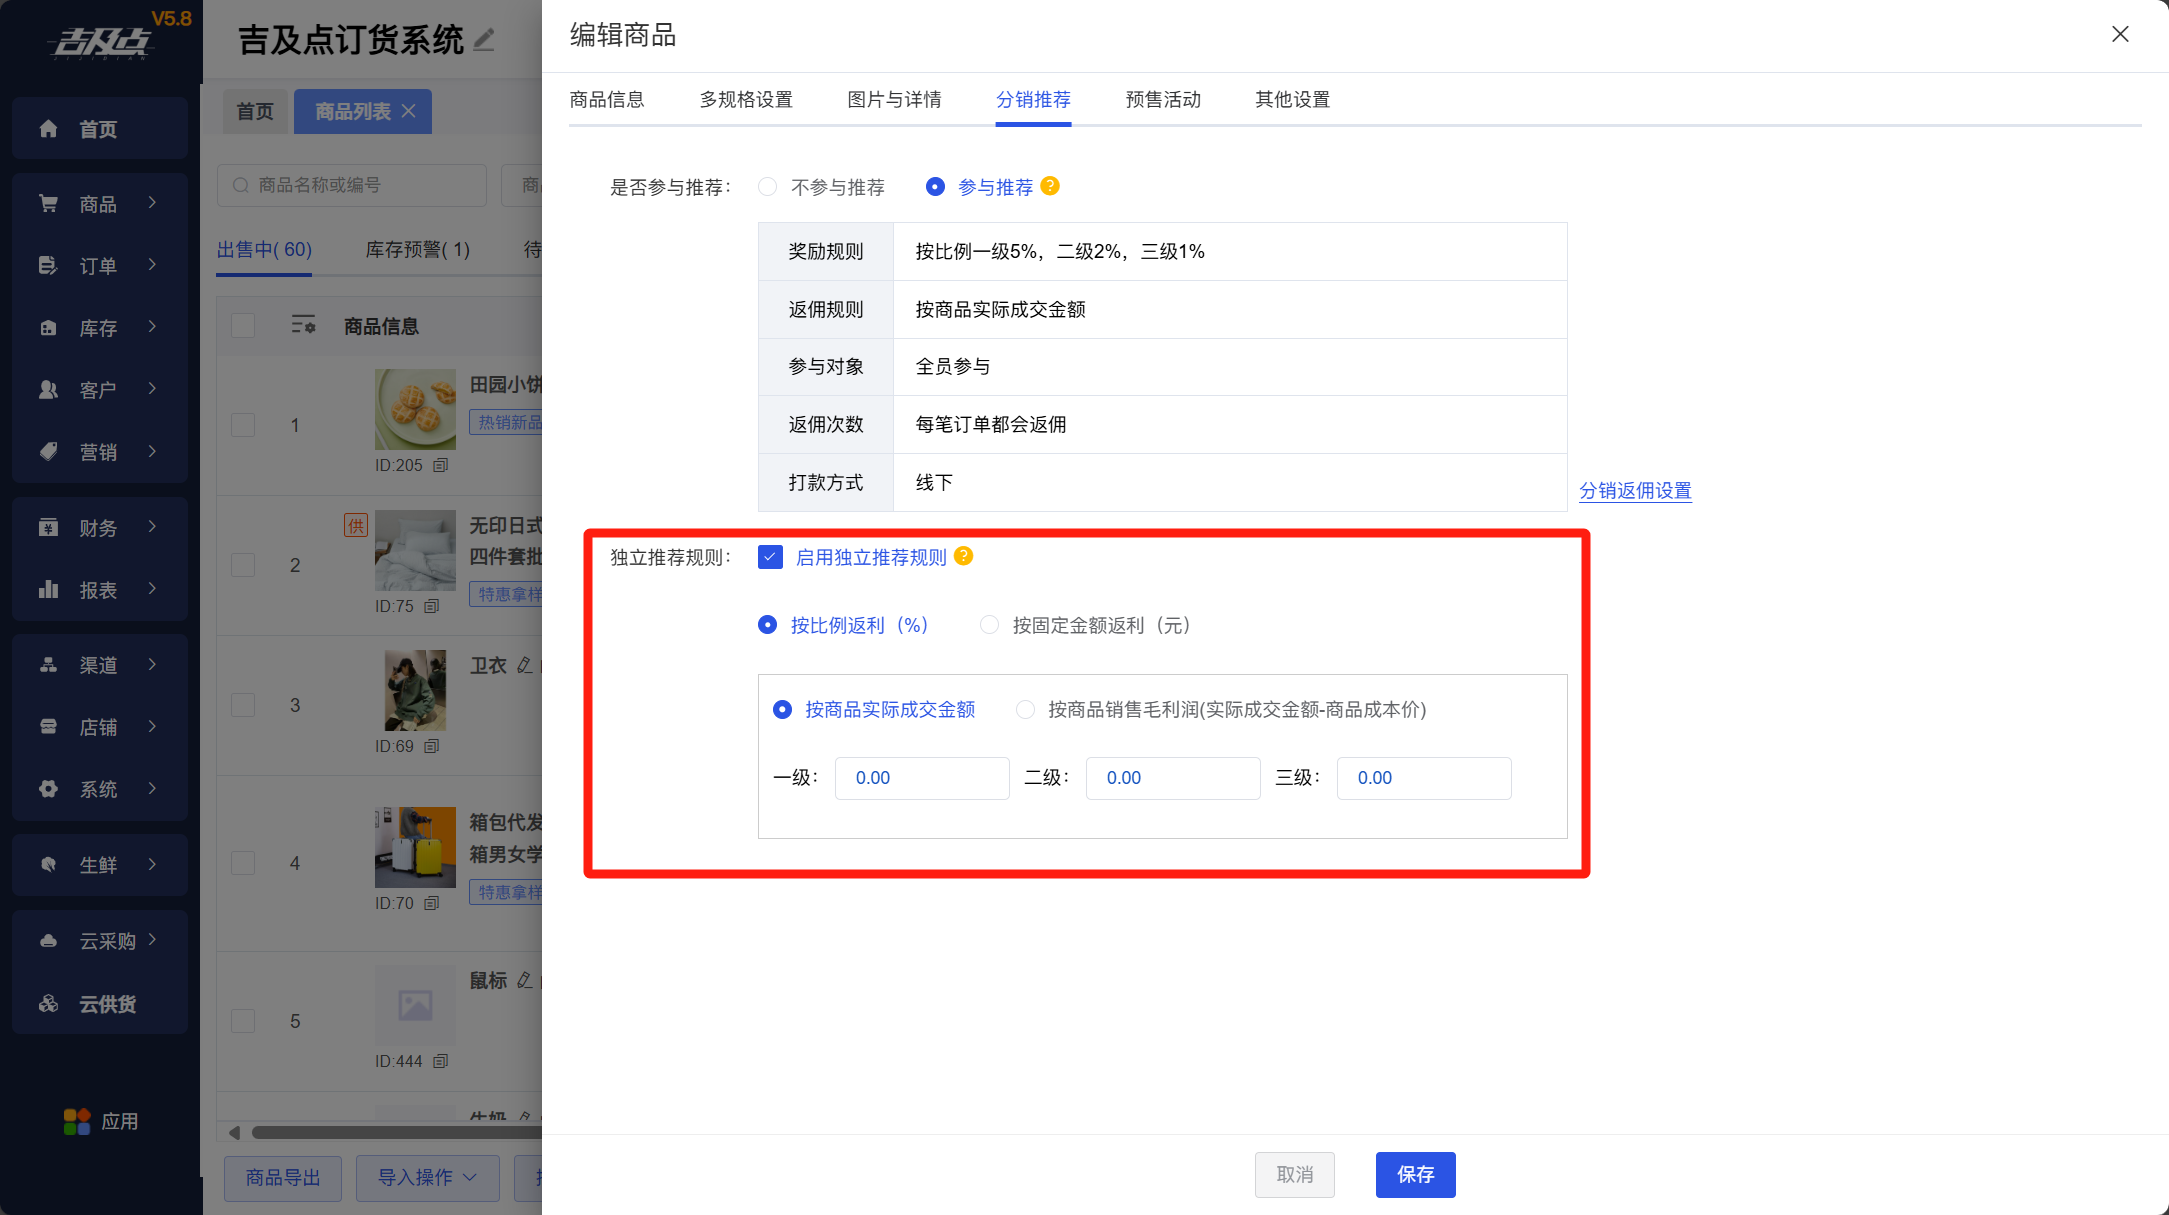
Task: Click the home icon in sidebar
Action: (48, 129)
